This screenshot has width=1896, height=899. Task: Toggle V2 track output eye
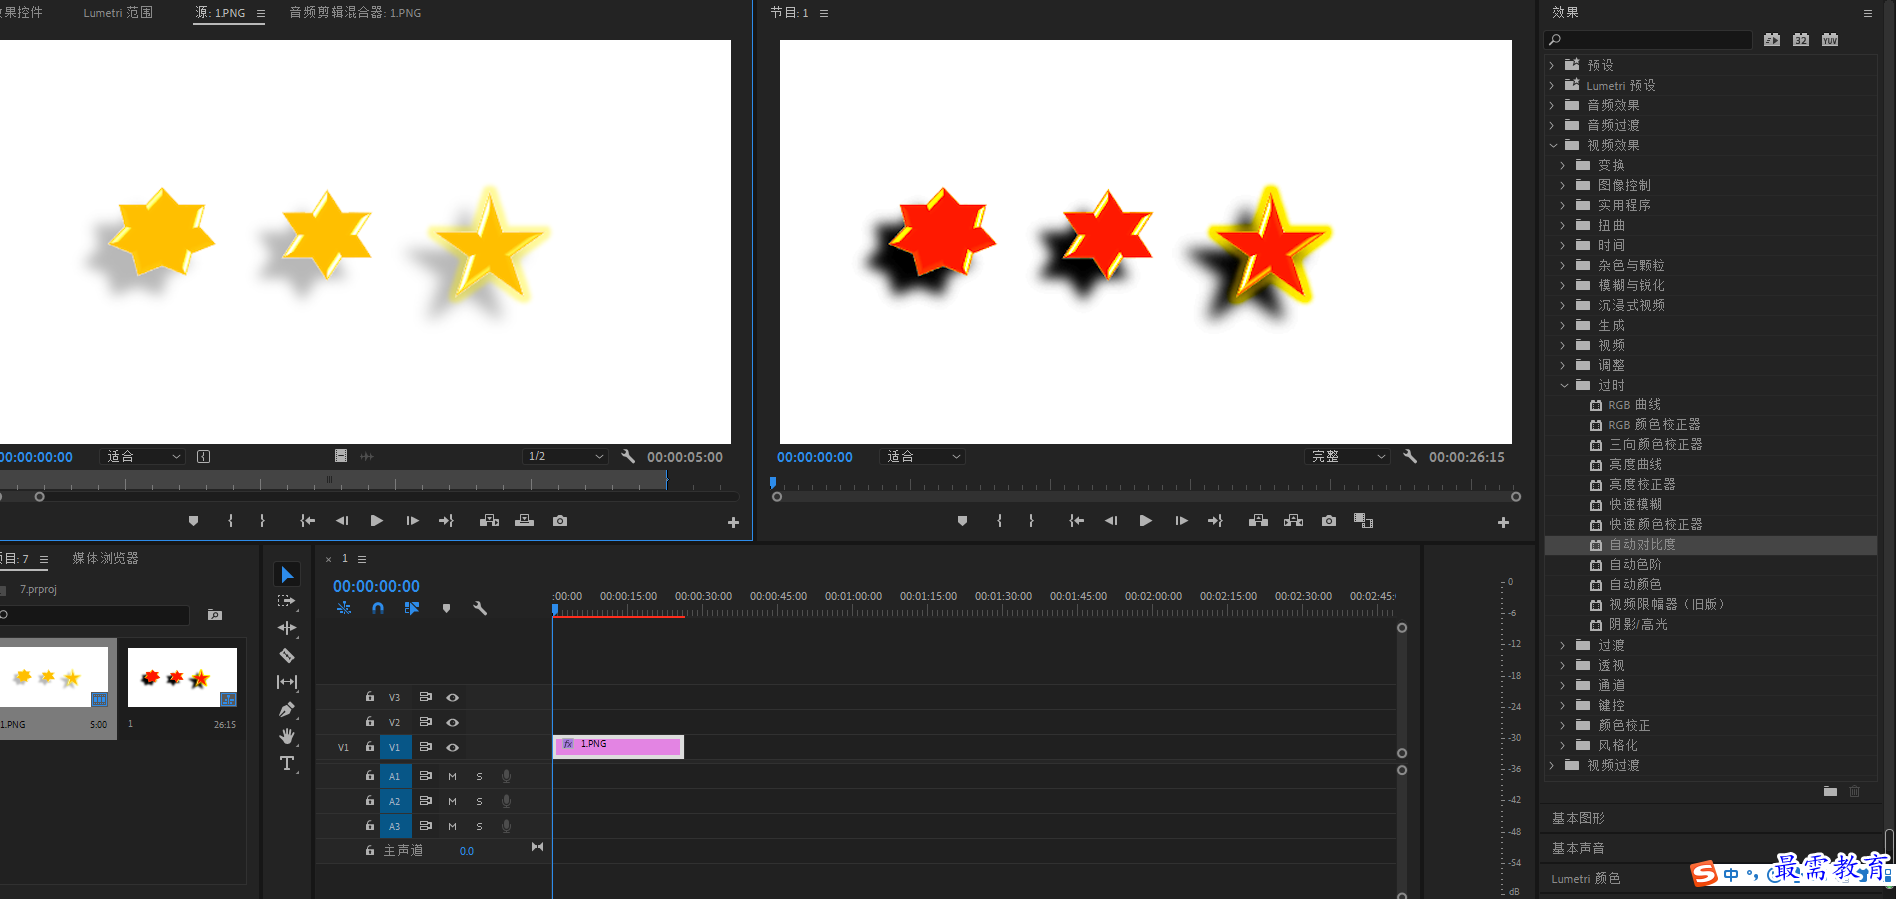click(452, 722)
